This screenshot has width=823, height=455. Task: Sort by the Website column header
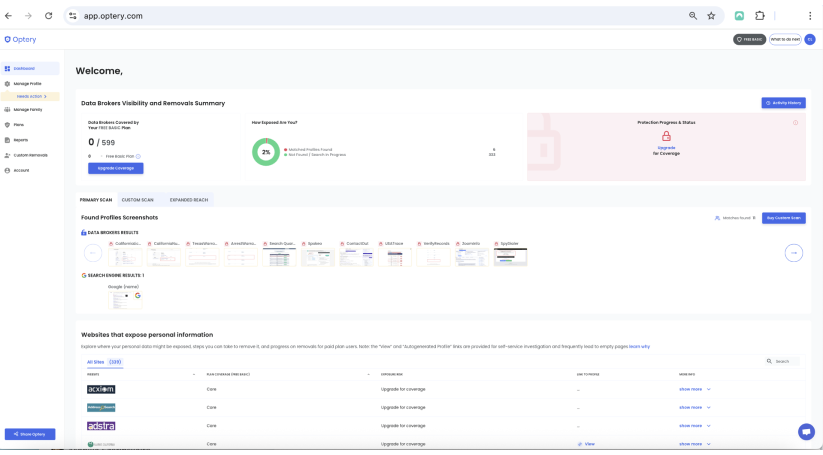93,375
